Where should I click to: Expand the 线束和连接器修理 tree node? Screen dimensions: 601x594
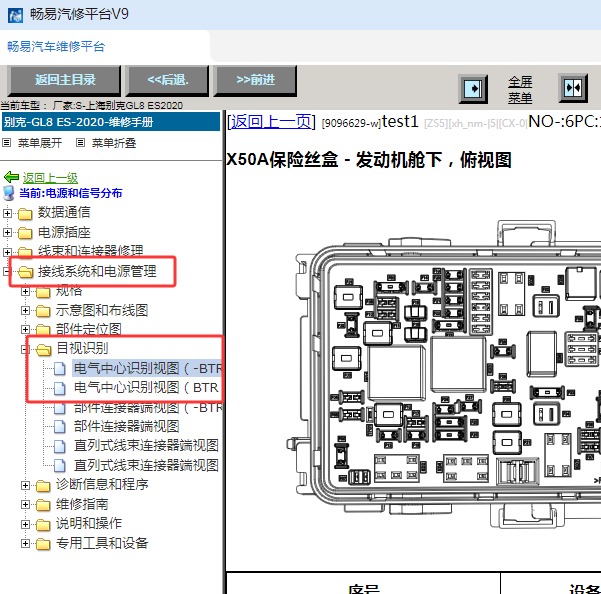click(x=7, y=252)
